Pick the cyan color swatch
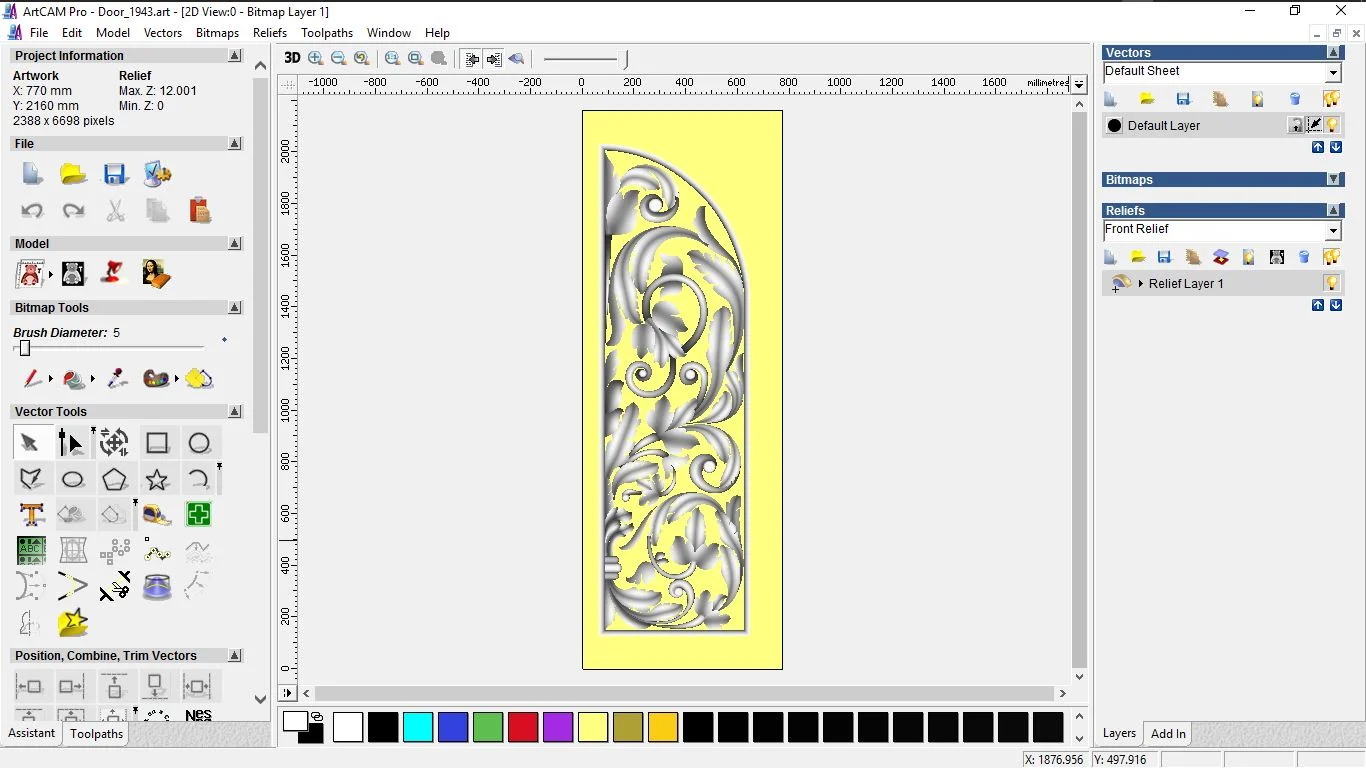The image size is (1366, 768). click(418, 727)
